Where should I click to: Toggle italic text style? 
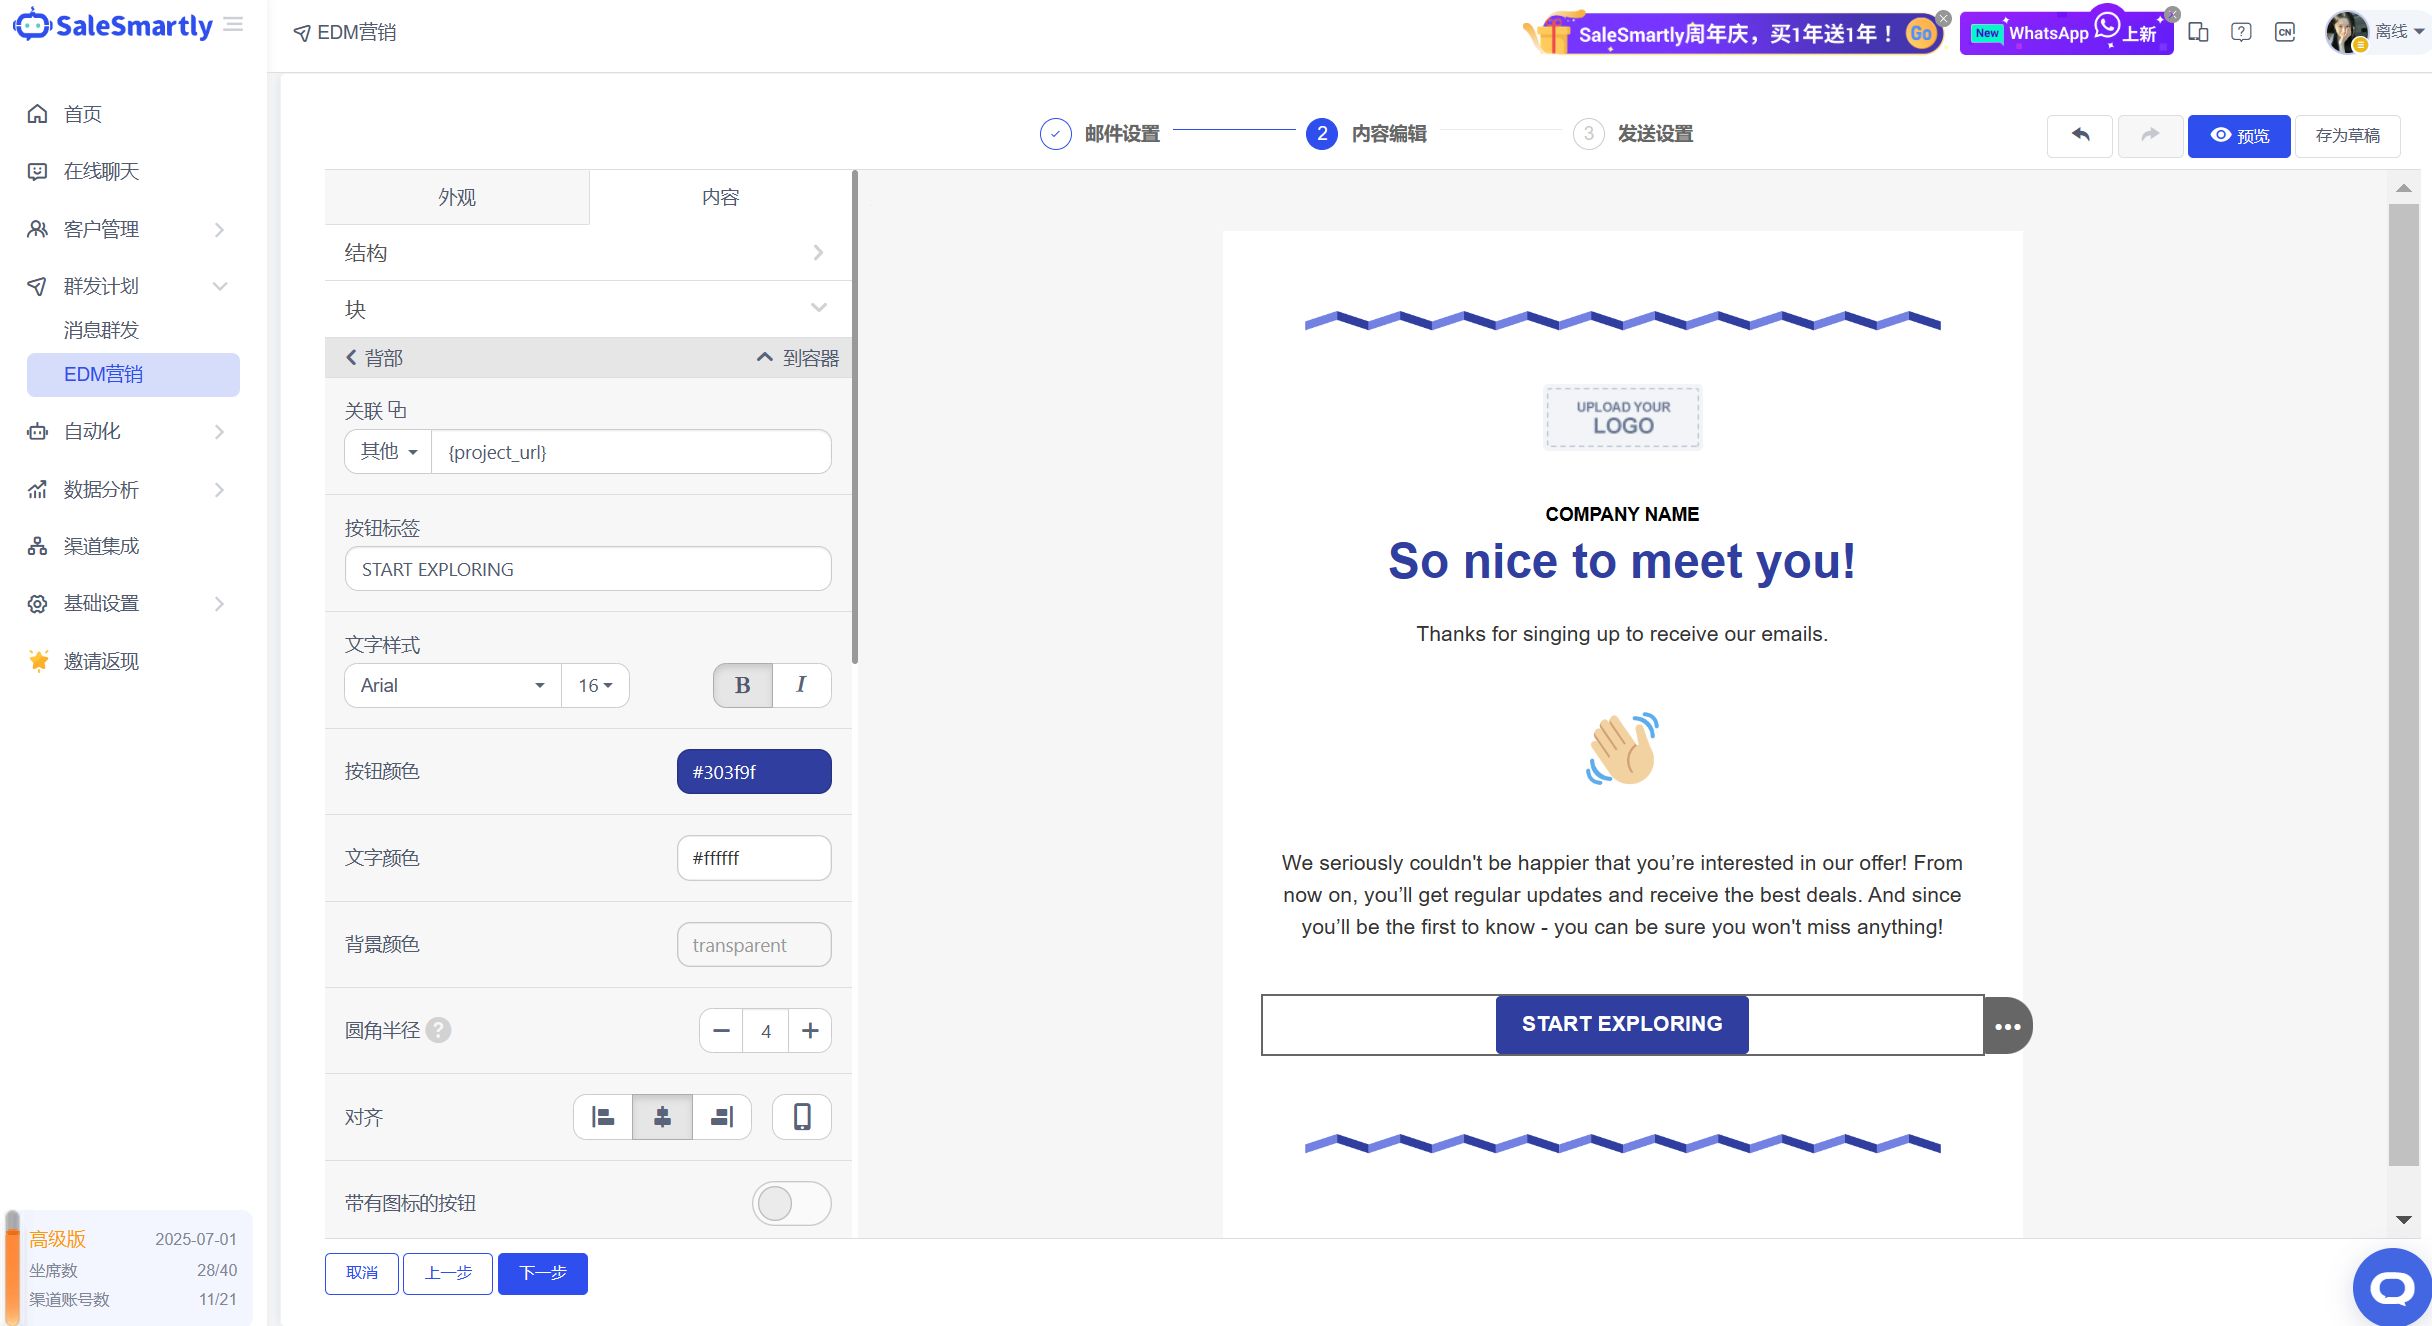(801, 685)
